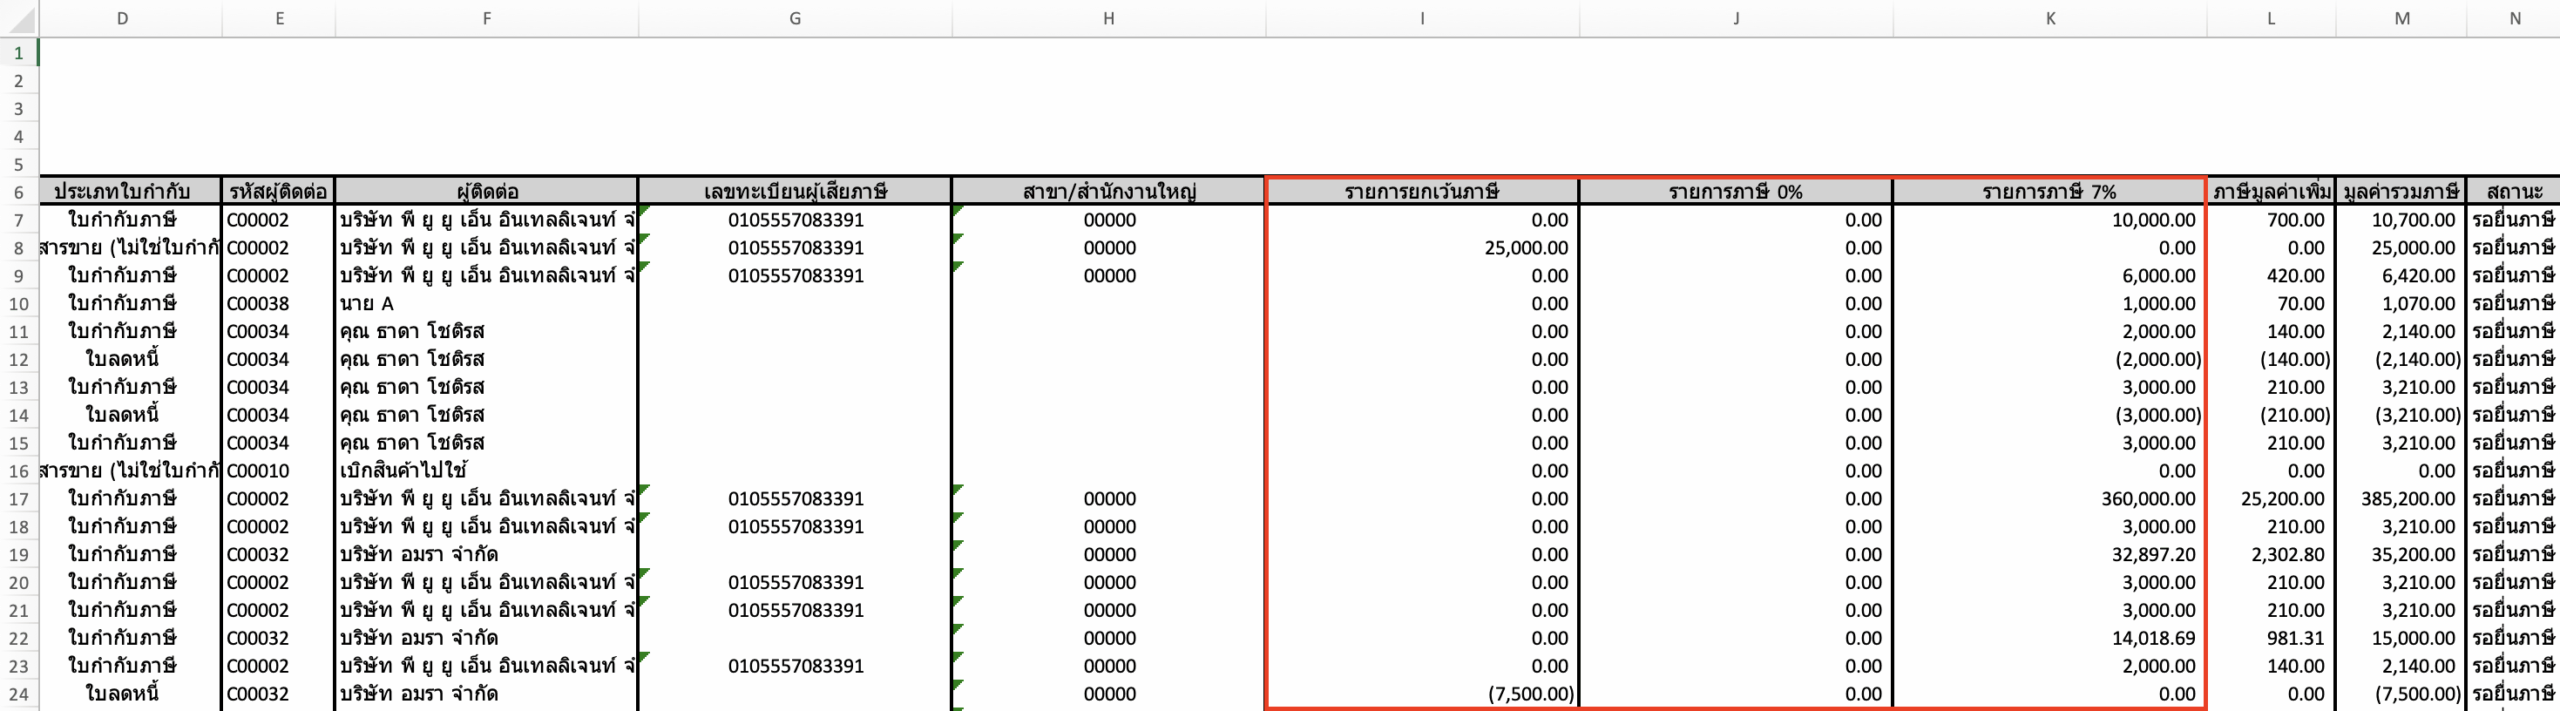Click contact name เบิกสินค้าไปใช้
The width and height of the screenshot is (2560, 711).
[x=487, y=471]
